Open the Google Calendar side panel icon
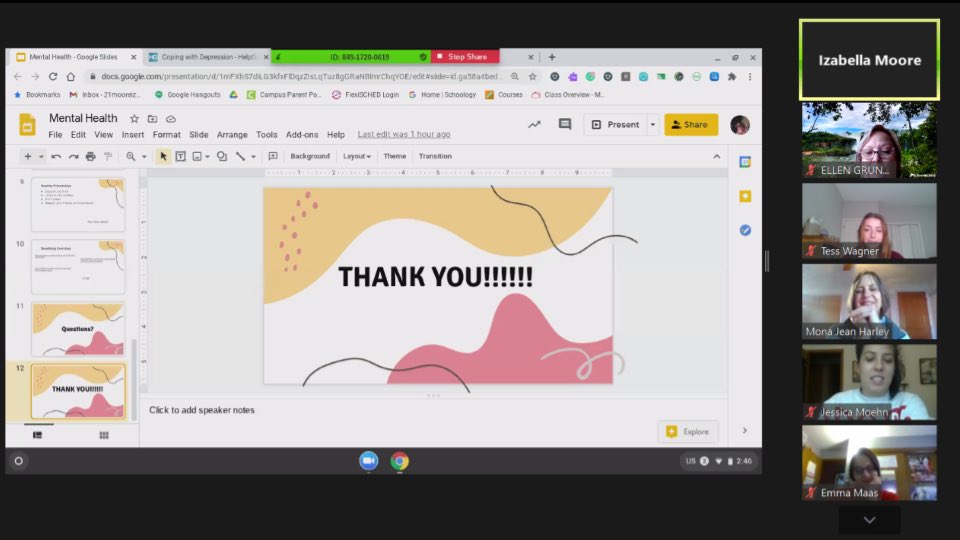Viewport: 960px width, 540px height. tap(745, 162)
